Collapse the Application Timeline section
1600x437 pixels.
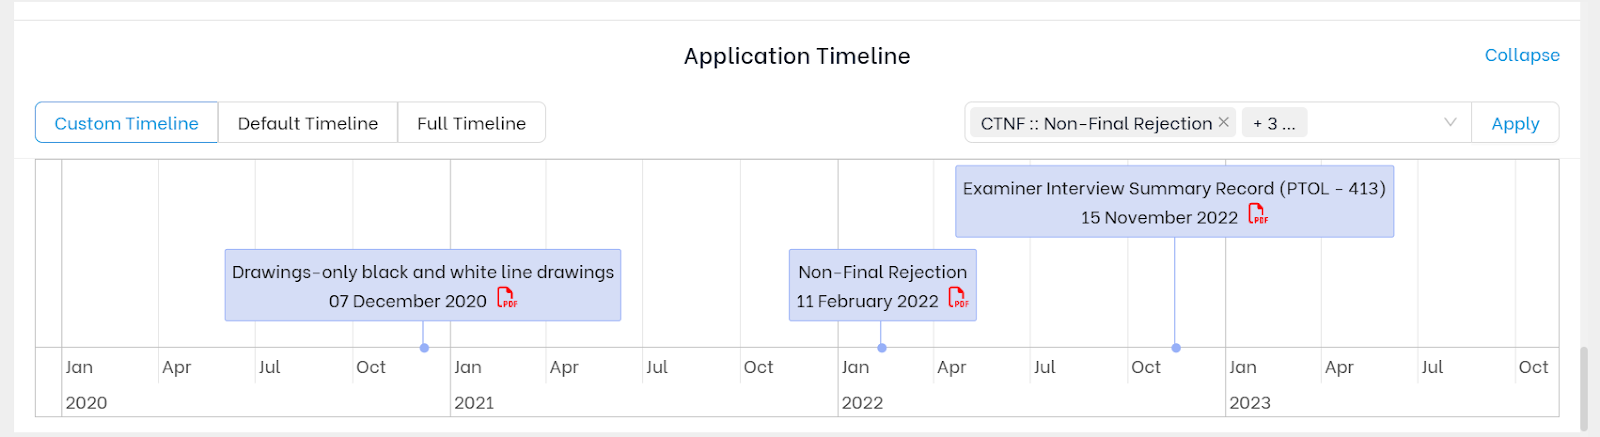1522,55
